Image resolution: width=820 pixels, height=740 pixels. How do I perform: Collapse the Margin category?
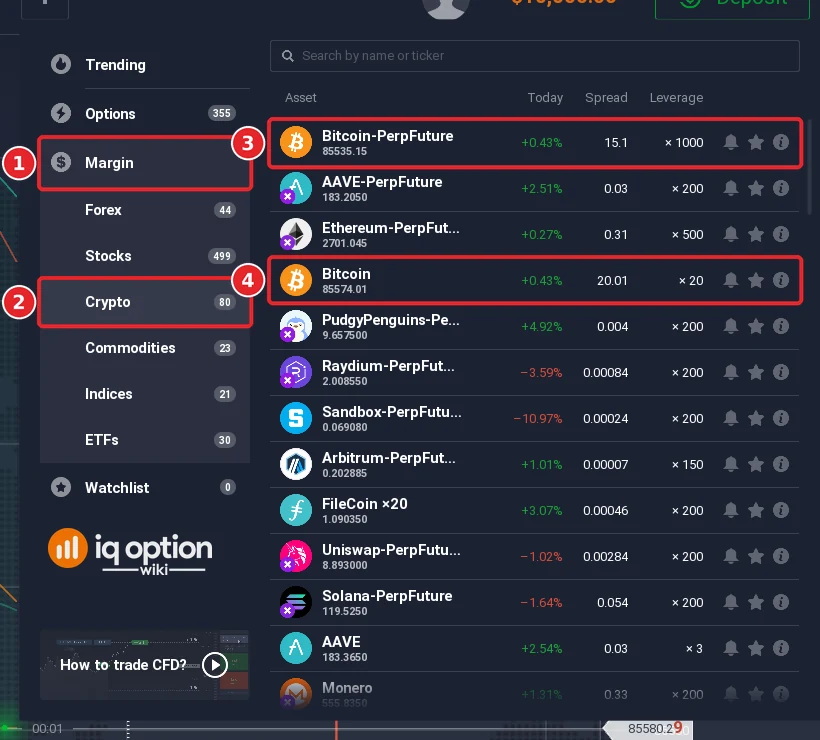click(x=145, y=163)
